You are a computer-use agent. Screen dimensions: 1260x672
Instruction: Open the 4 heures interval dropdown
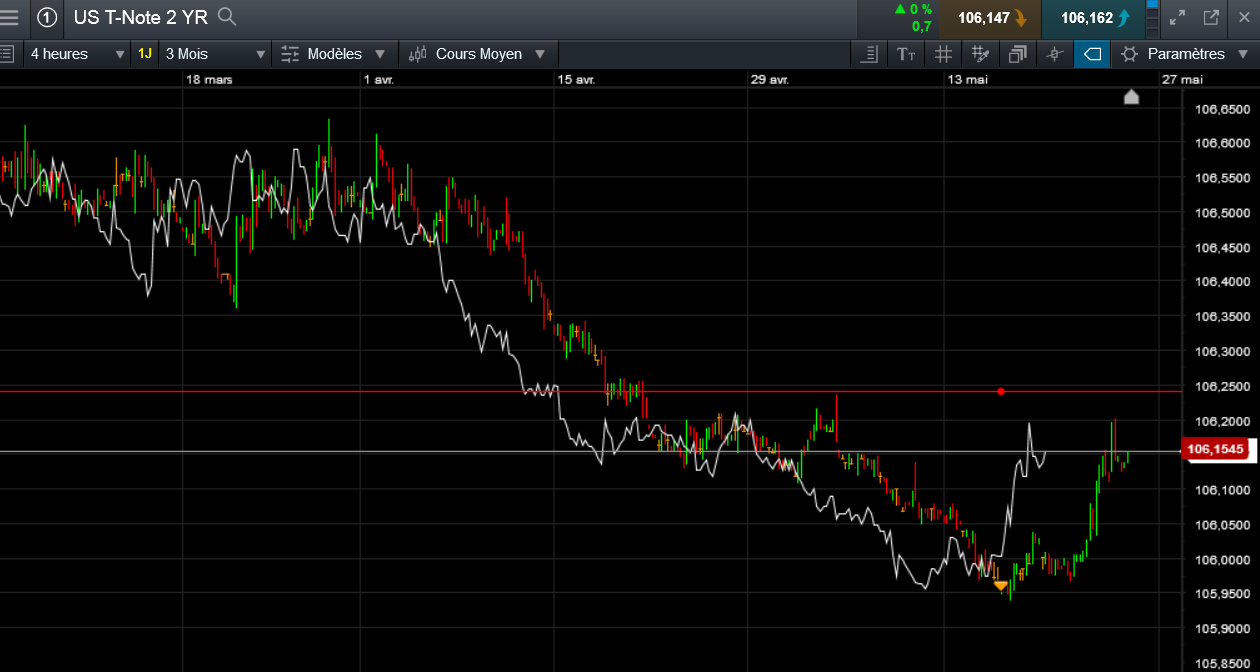tap(77, 54)
